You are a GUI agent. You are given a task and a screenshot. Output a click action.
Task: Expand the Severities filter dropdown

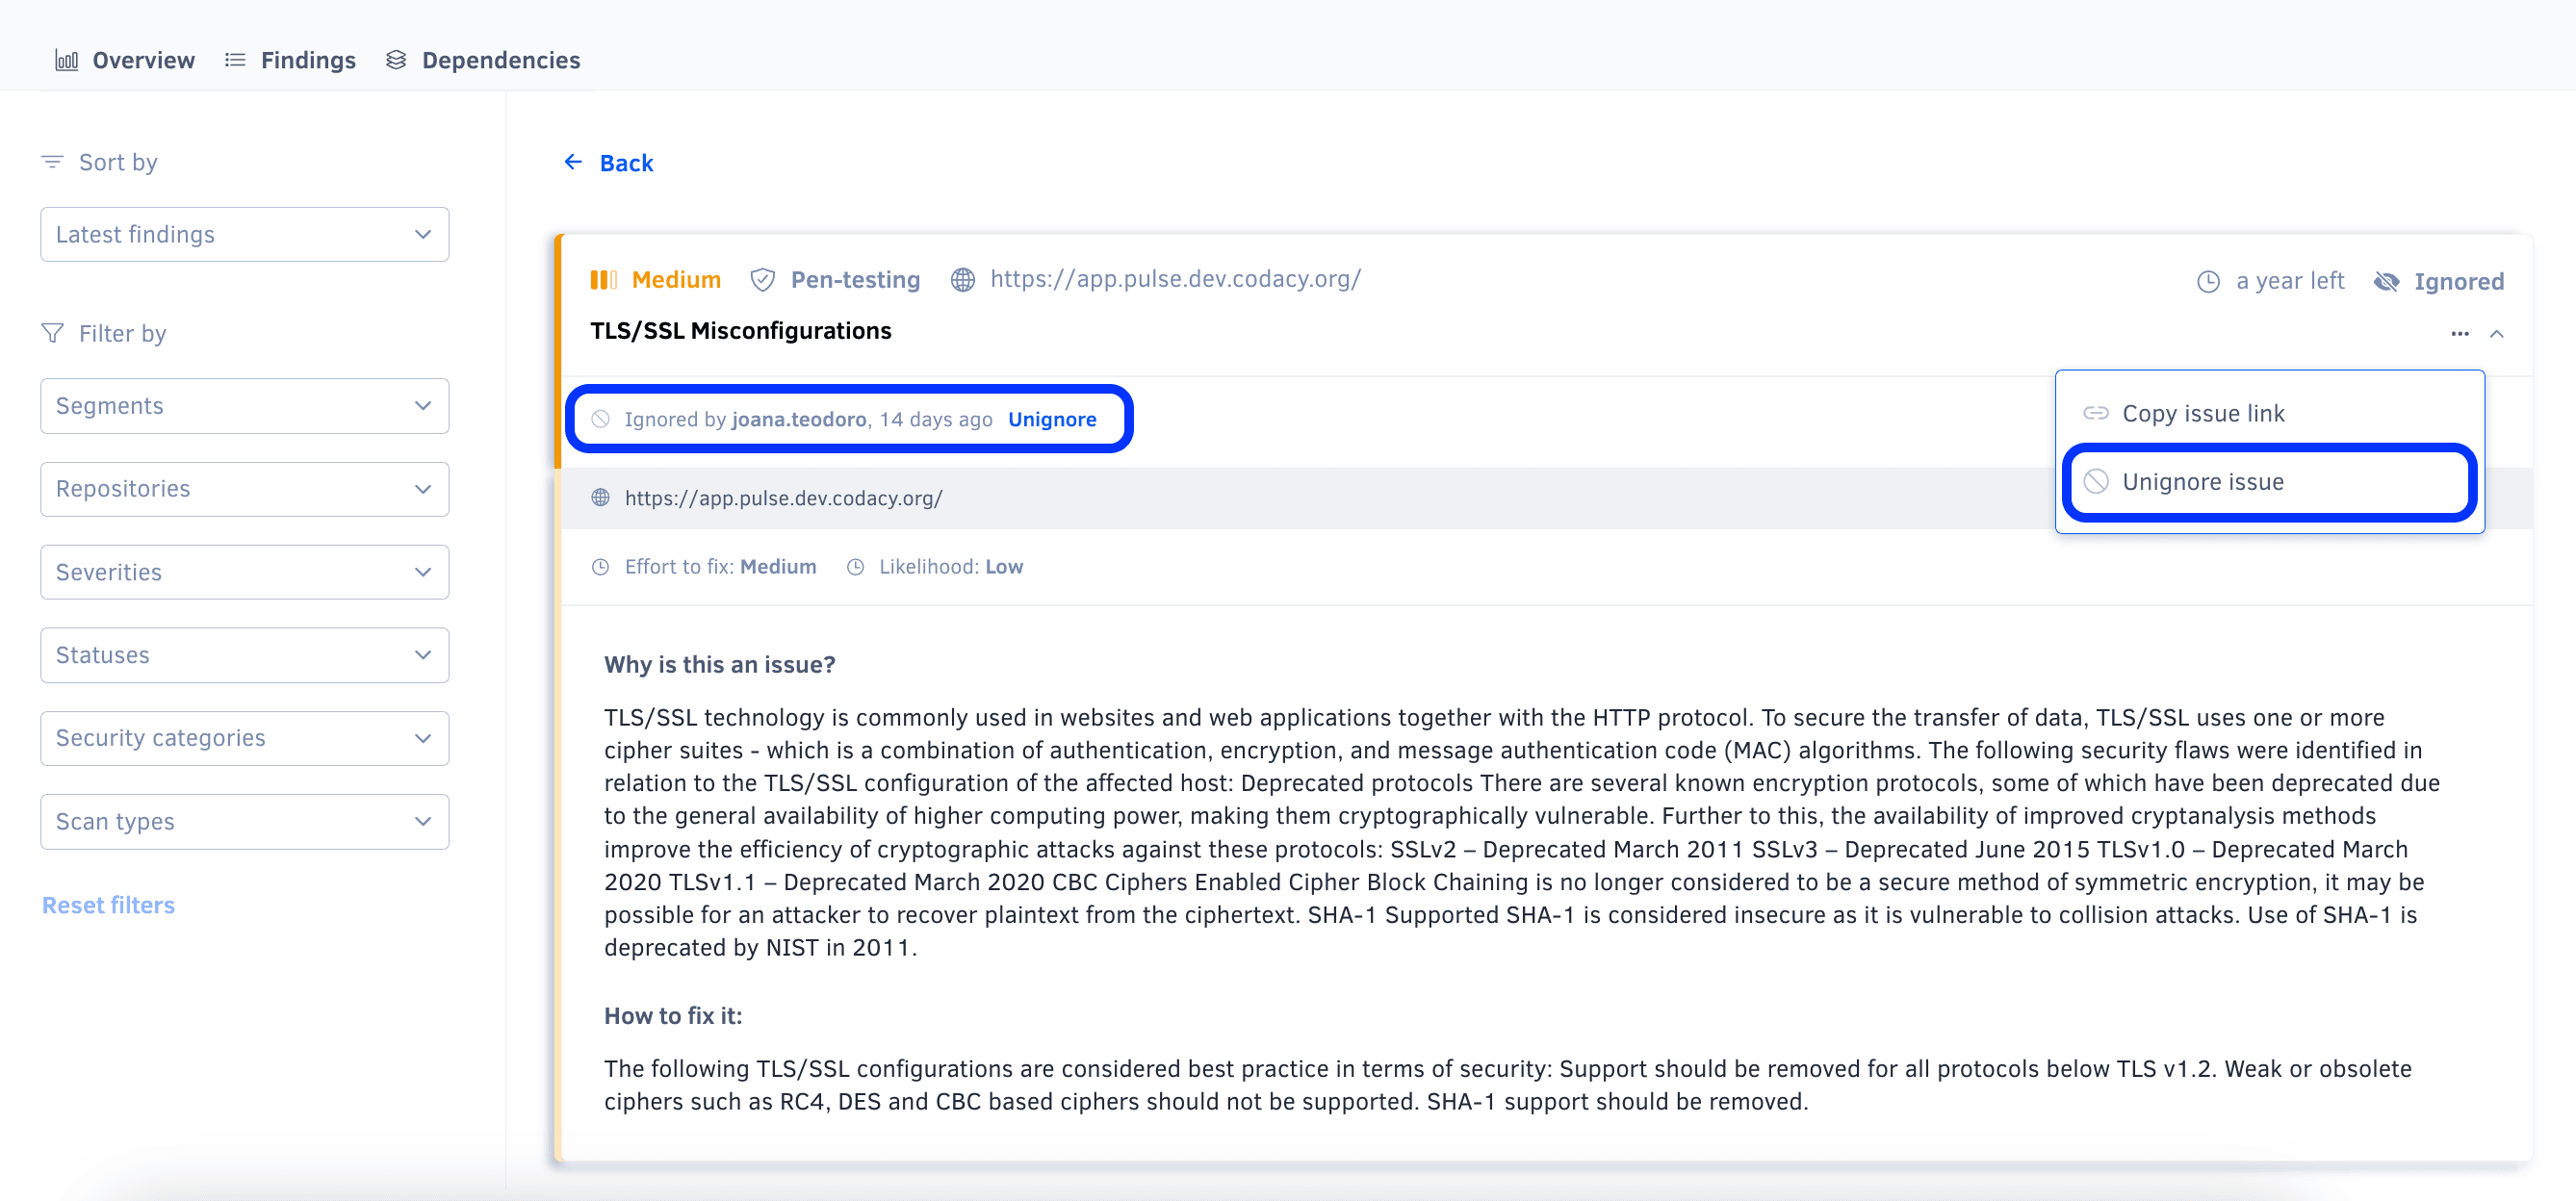[244, 572]
